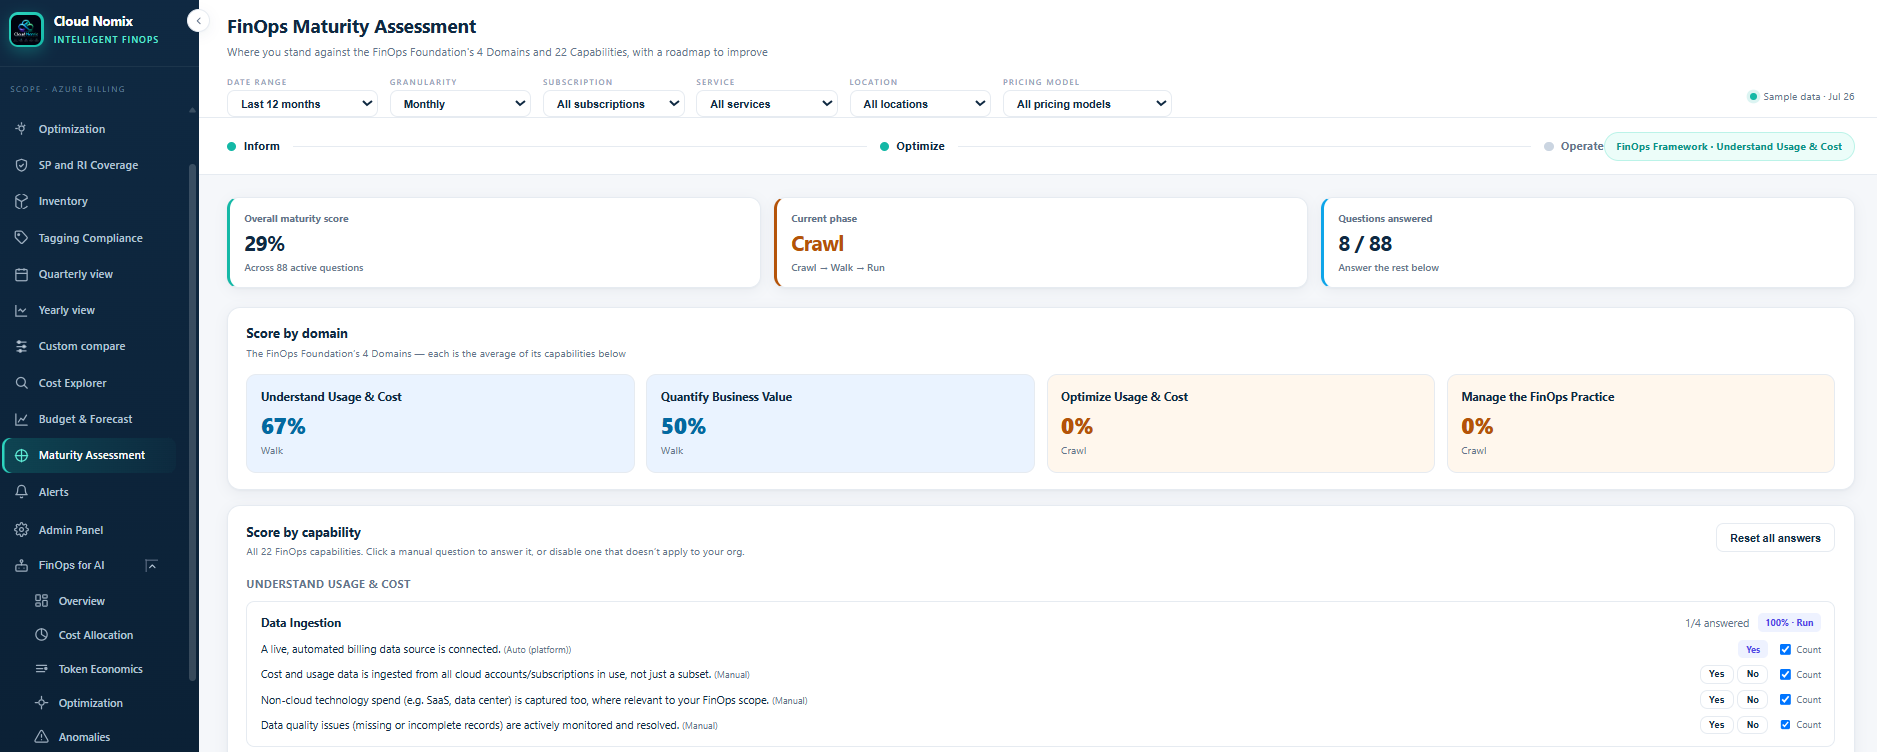Click the Admin Panel gear icon
Screen dimensions: 1877x752
pos(21,530)
